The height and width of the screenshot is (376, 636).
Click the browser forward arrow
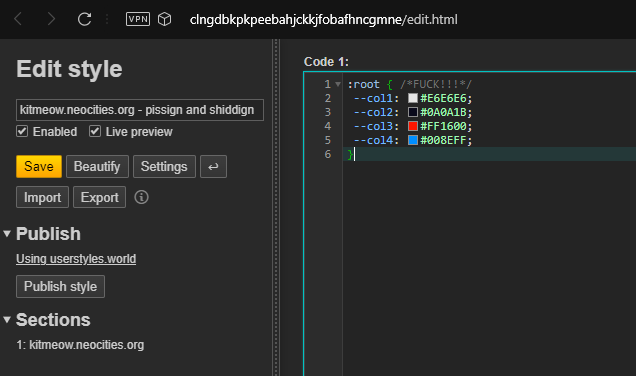[x=51, y=19]
